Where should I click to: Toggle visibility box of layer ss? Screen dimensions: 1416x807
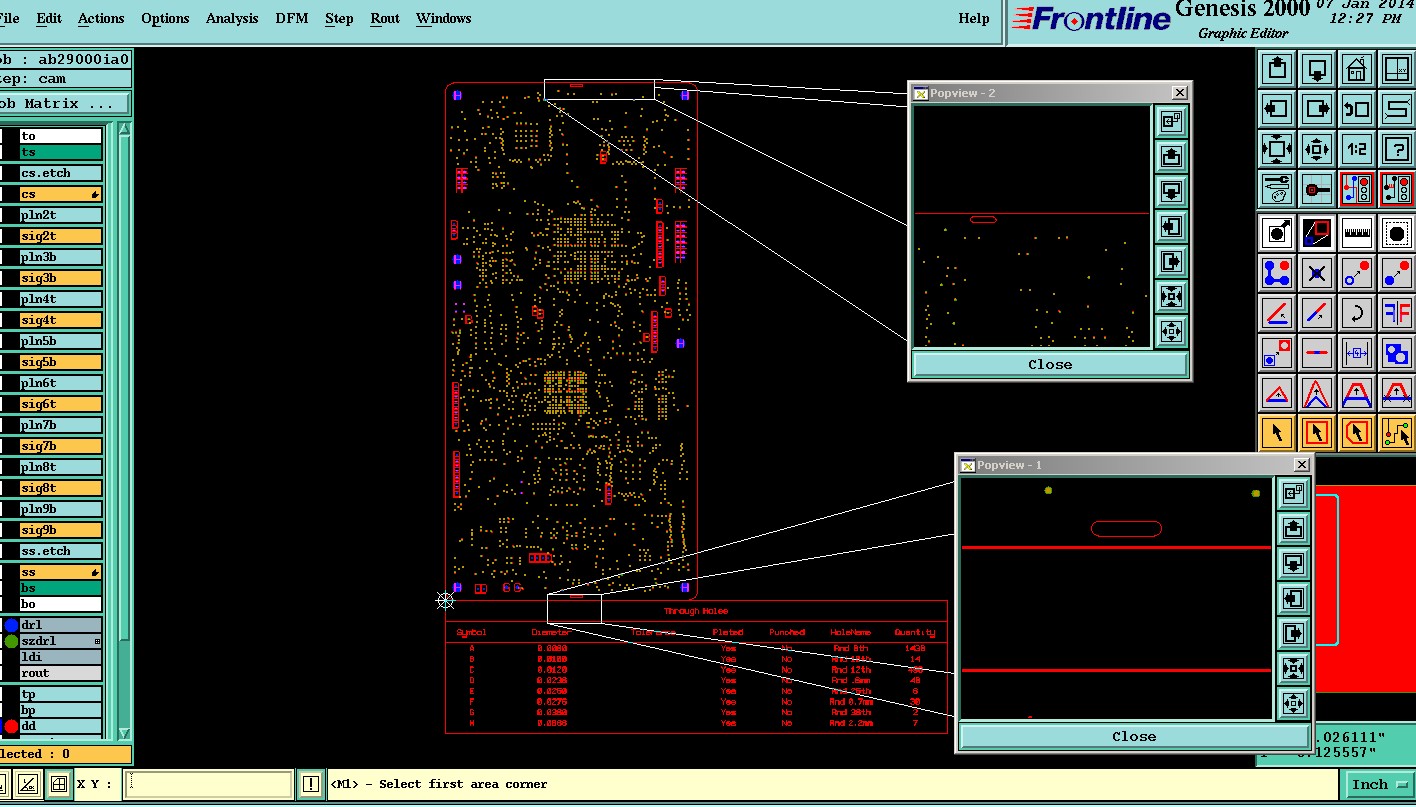11,572
